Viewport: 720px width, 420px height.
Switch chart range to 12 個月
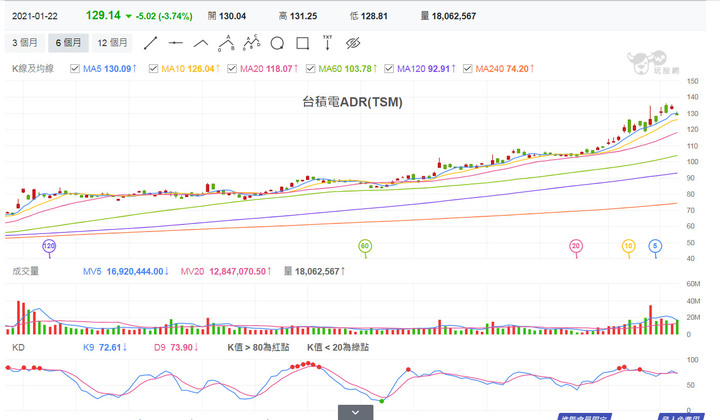click(x=112, y=43)
